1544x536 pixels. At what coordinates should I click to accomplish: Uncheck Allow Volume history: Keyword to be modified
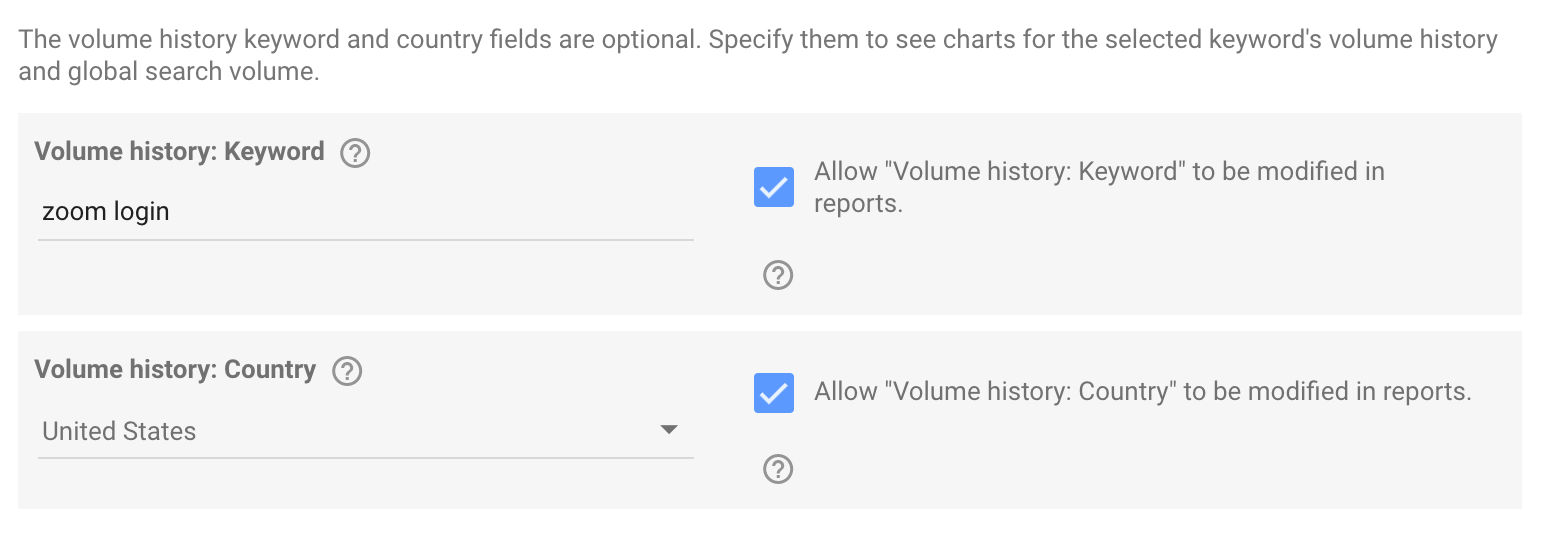(774, 187)
